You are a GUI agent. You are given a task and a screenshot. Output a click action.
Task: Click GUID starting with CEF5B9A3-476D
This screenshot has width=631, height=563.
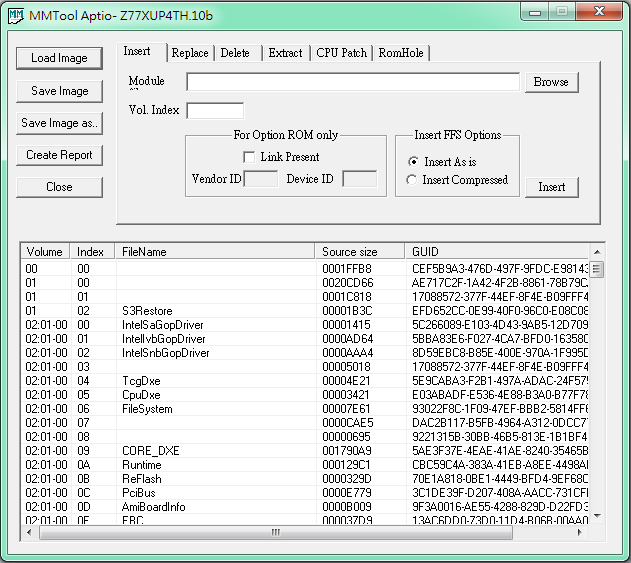click(x=499, y=269)
